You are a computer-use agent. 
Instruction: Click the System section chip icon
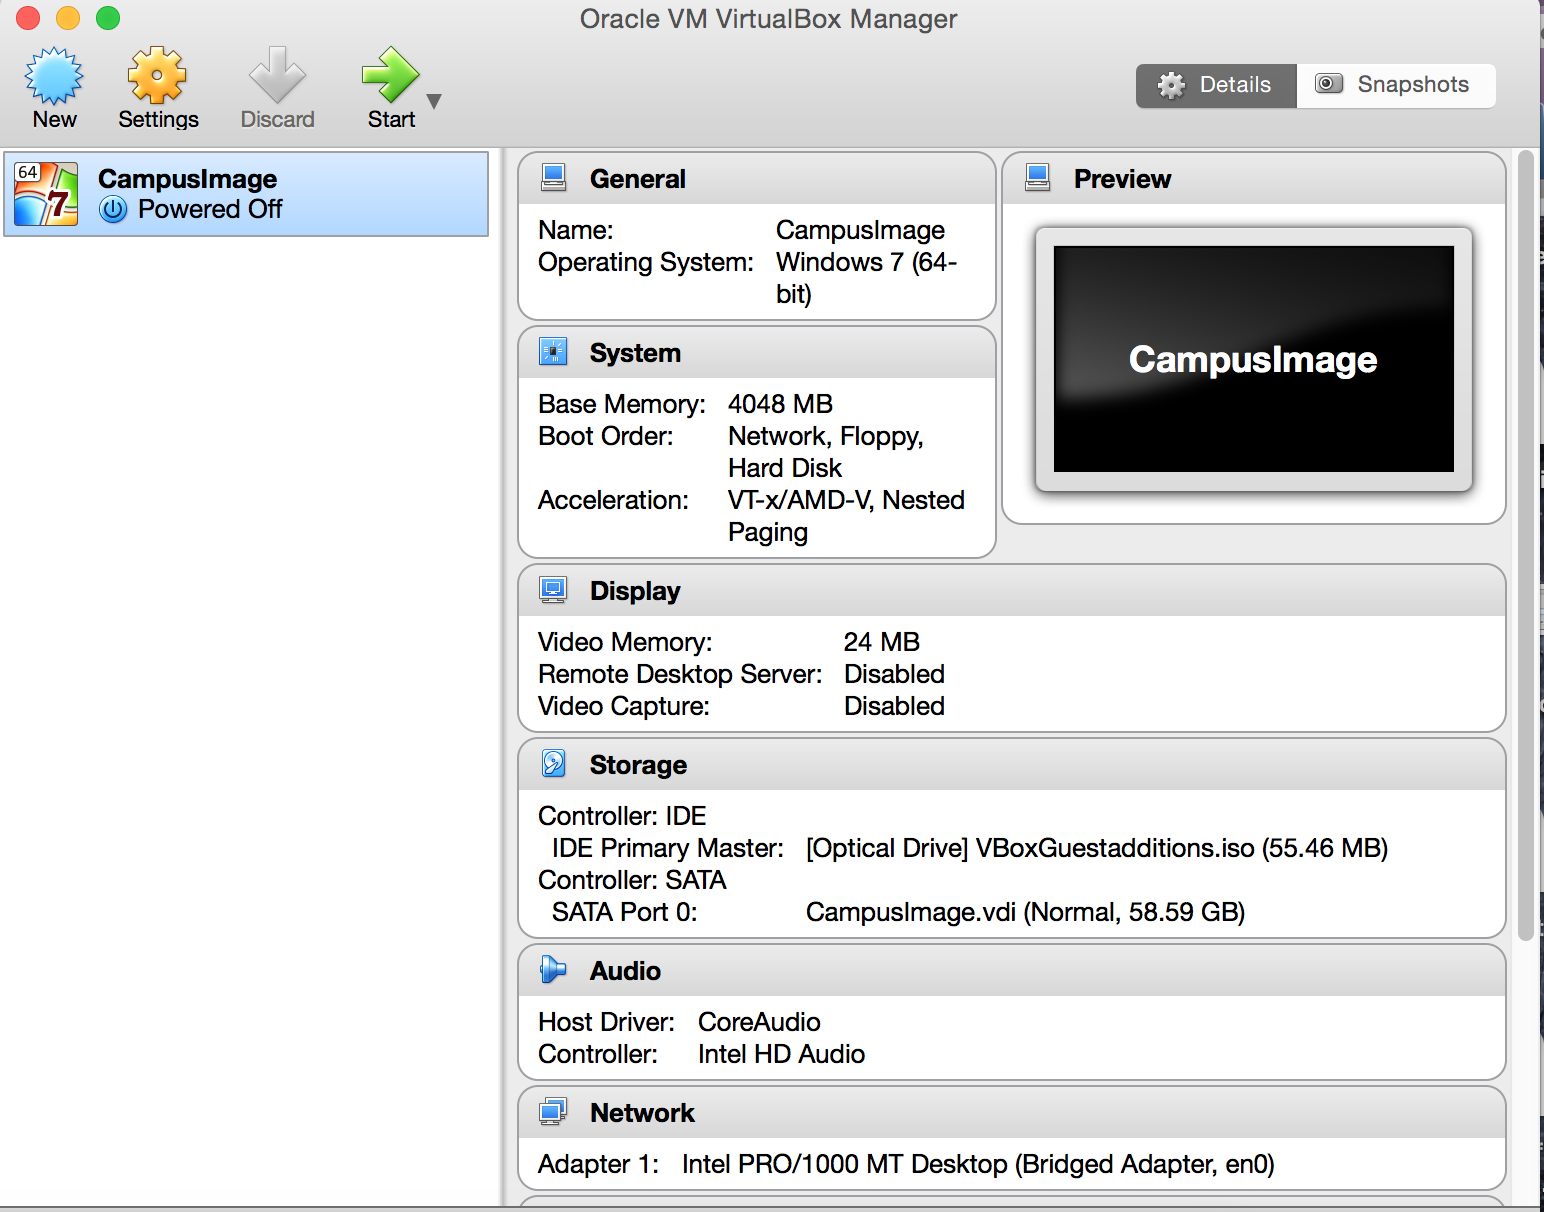tap(553, 352)
